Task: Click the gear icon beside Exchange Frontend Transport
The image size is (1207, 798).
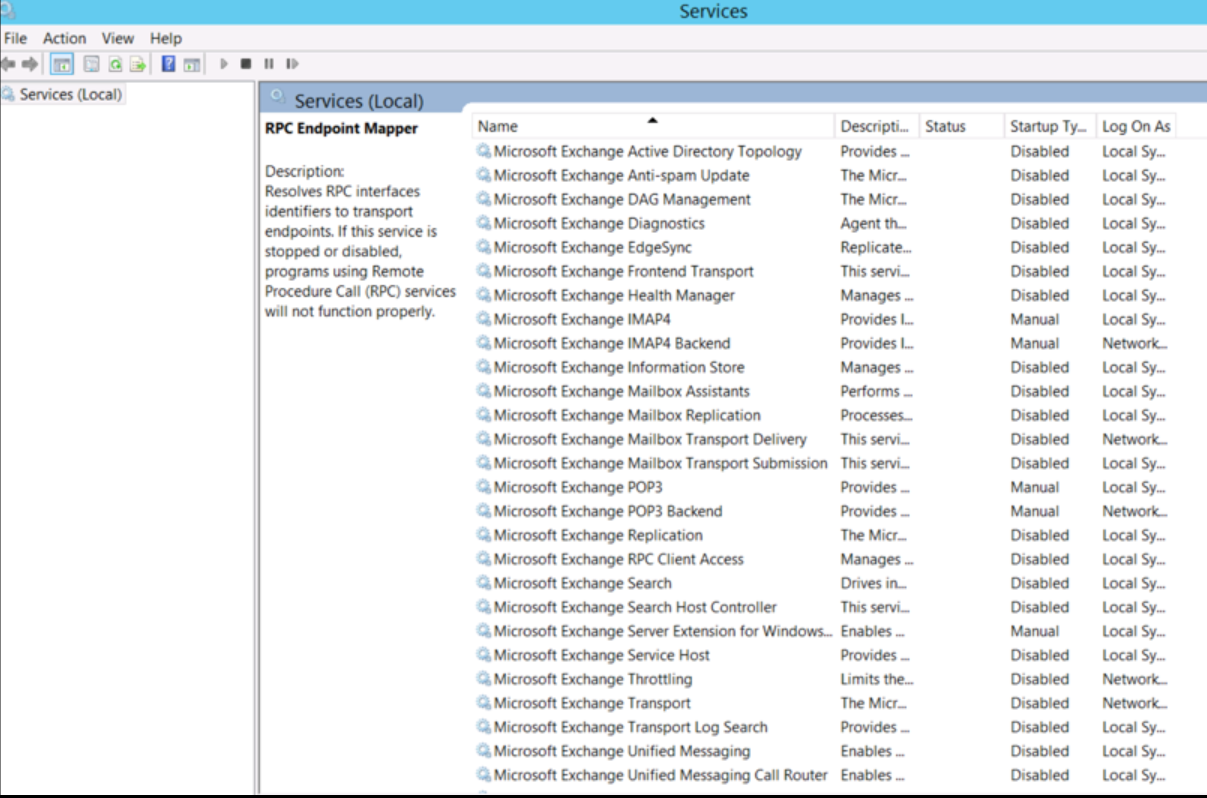Action: pyautogui.click(x=484, y=272)
